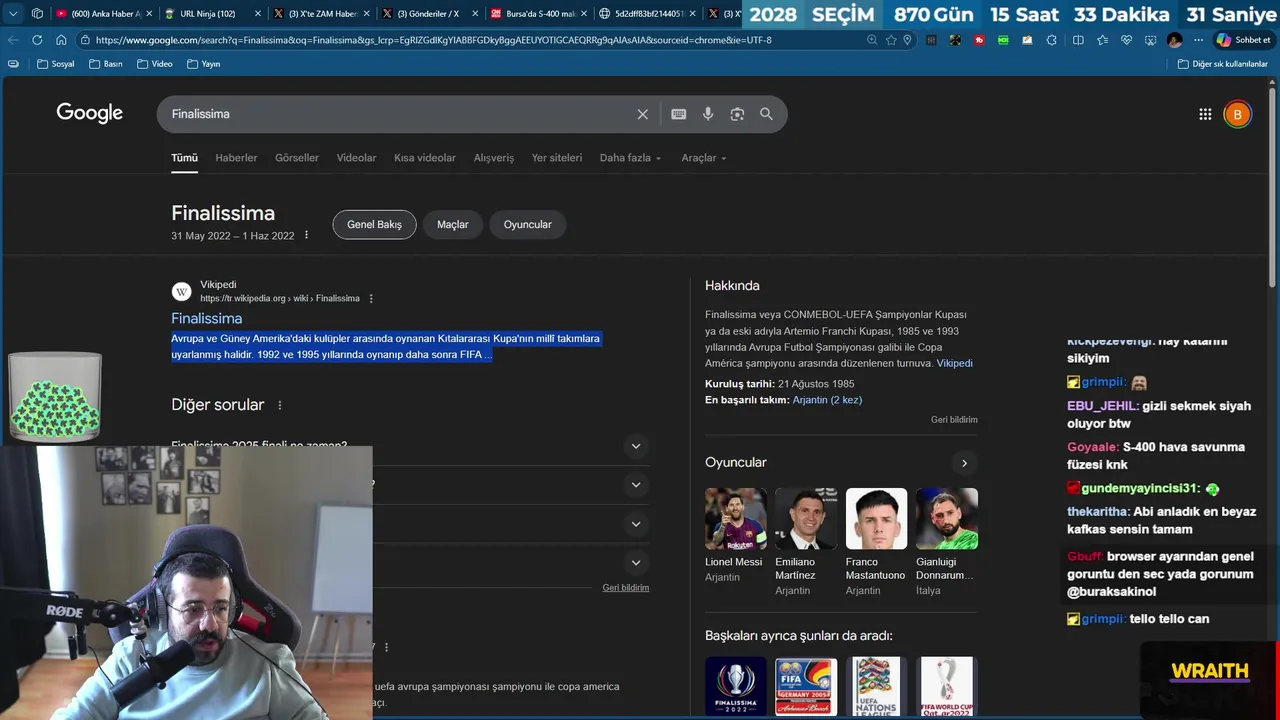This screenshot has width=1280, height=720.
Task: Select the Yer siteleri filter
Action: point(557,158)
